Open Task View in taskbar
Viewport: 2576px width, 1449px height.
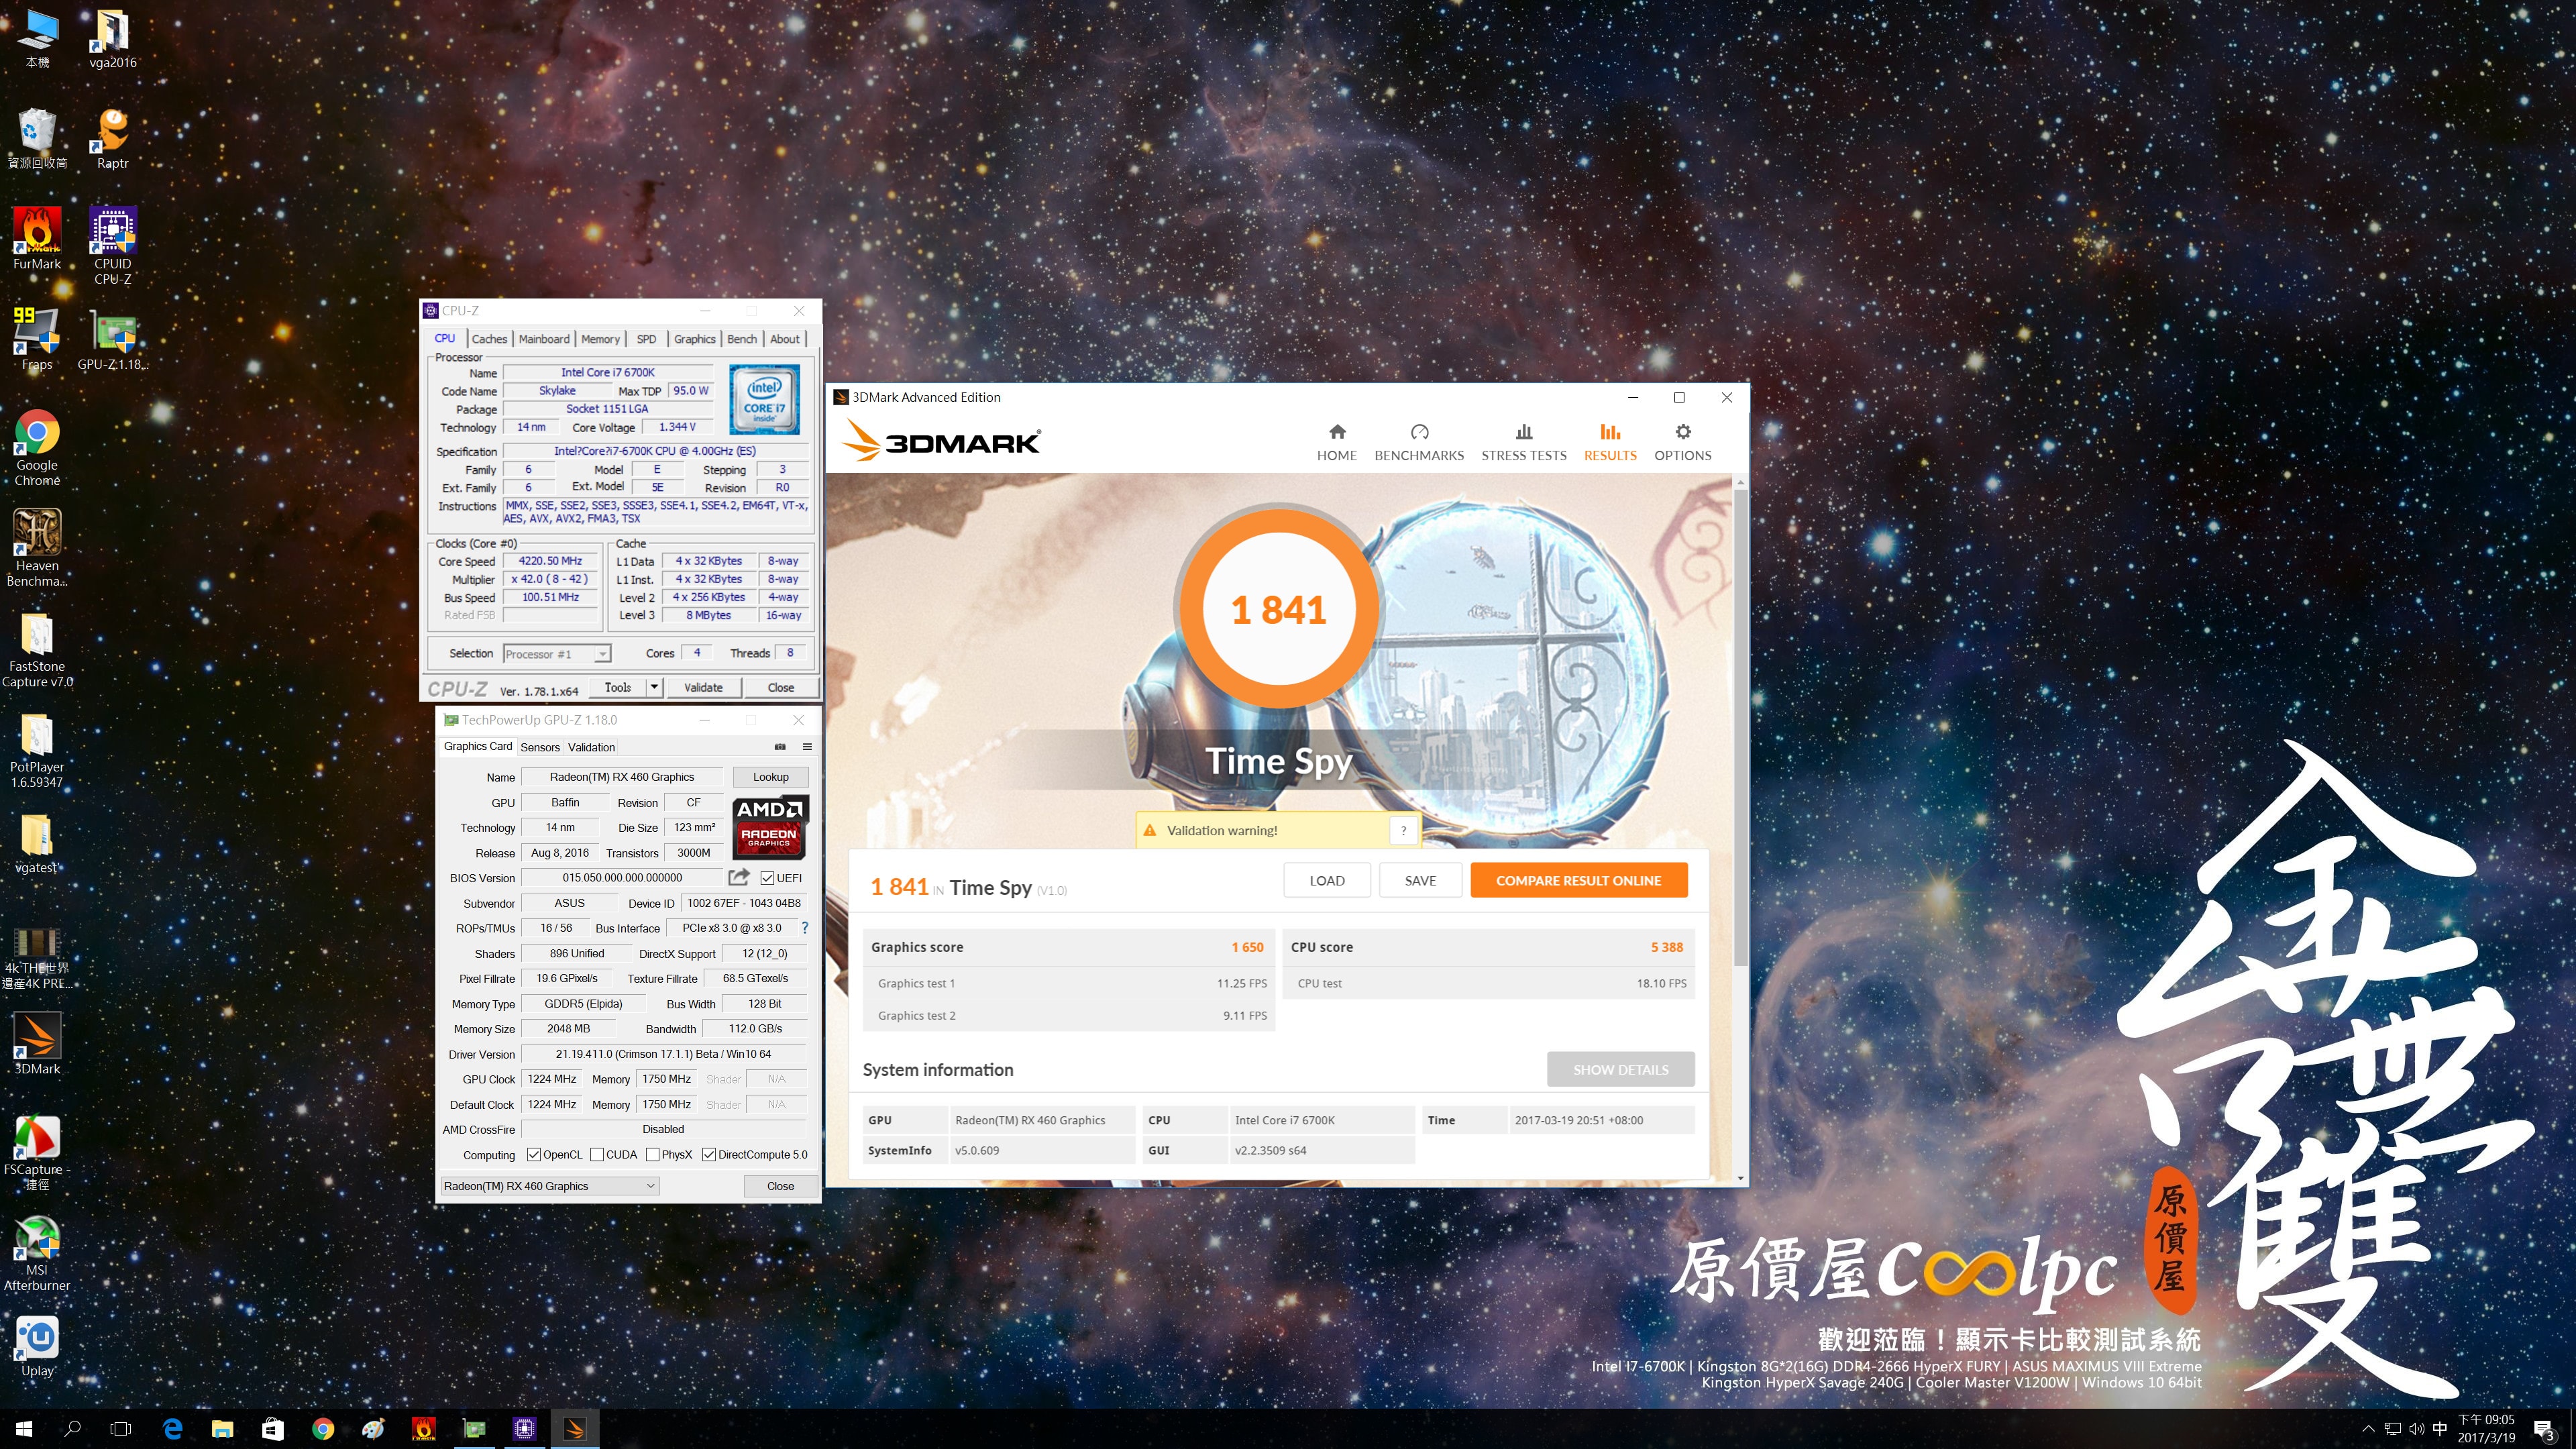pos(121,1429)
